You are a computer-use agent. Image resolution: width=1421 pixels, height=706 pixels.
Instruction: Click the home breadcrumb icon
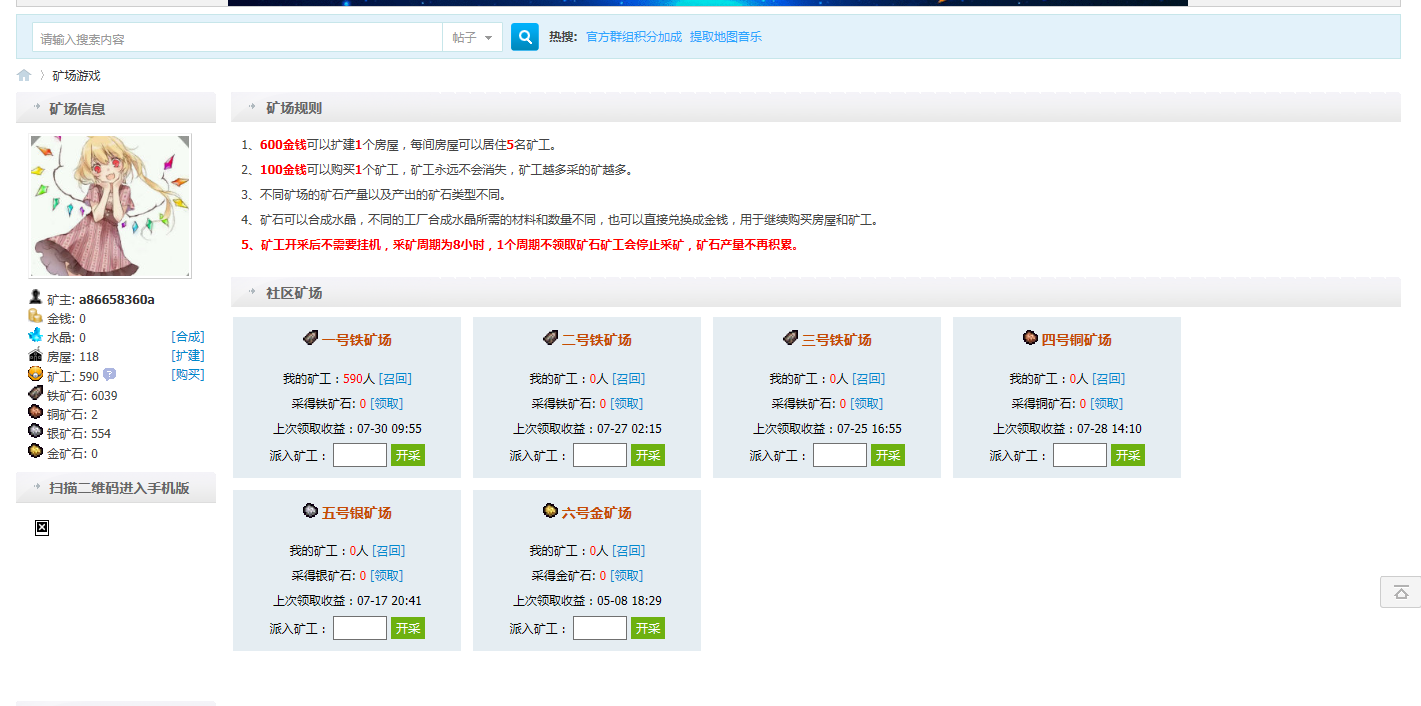[x=23, y=74]
